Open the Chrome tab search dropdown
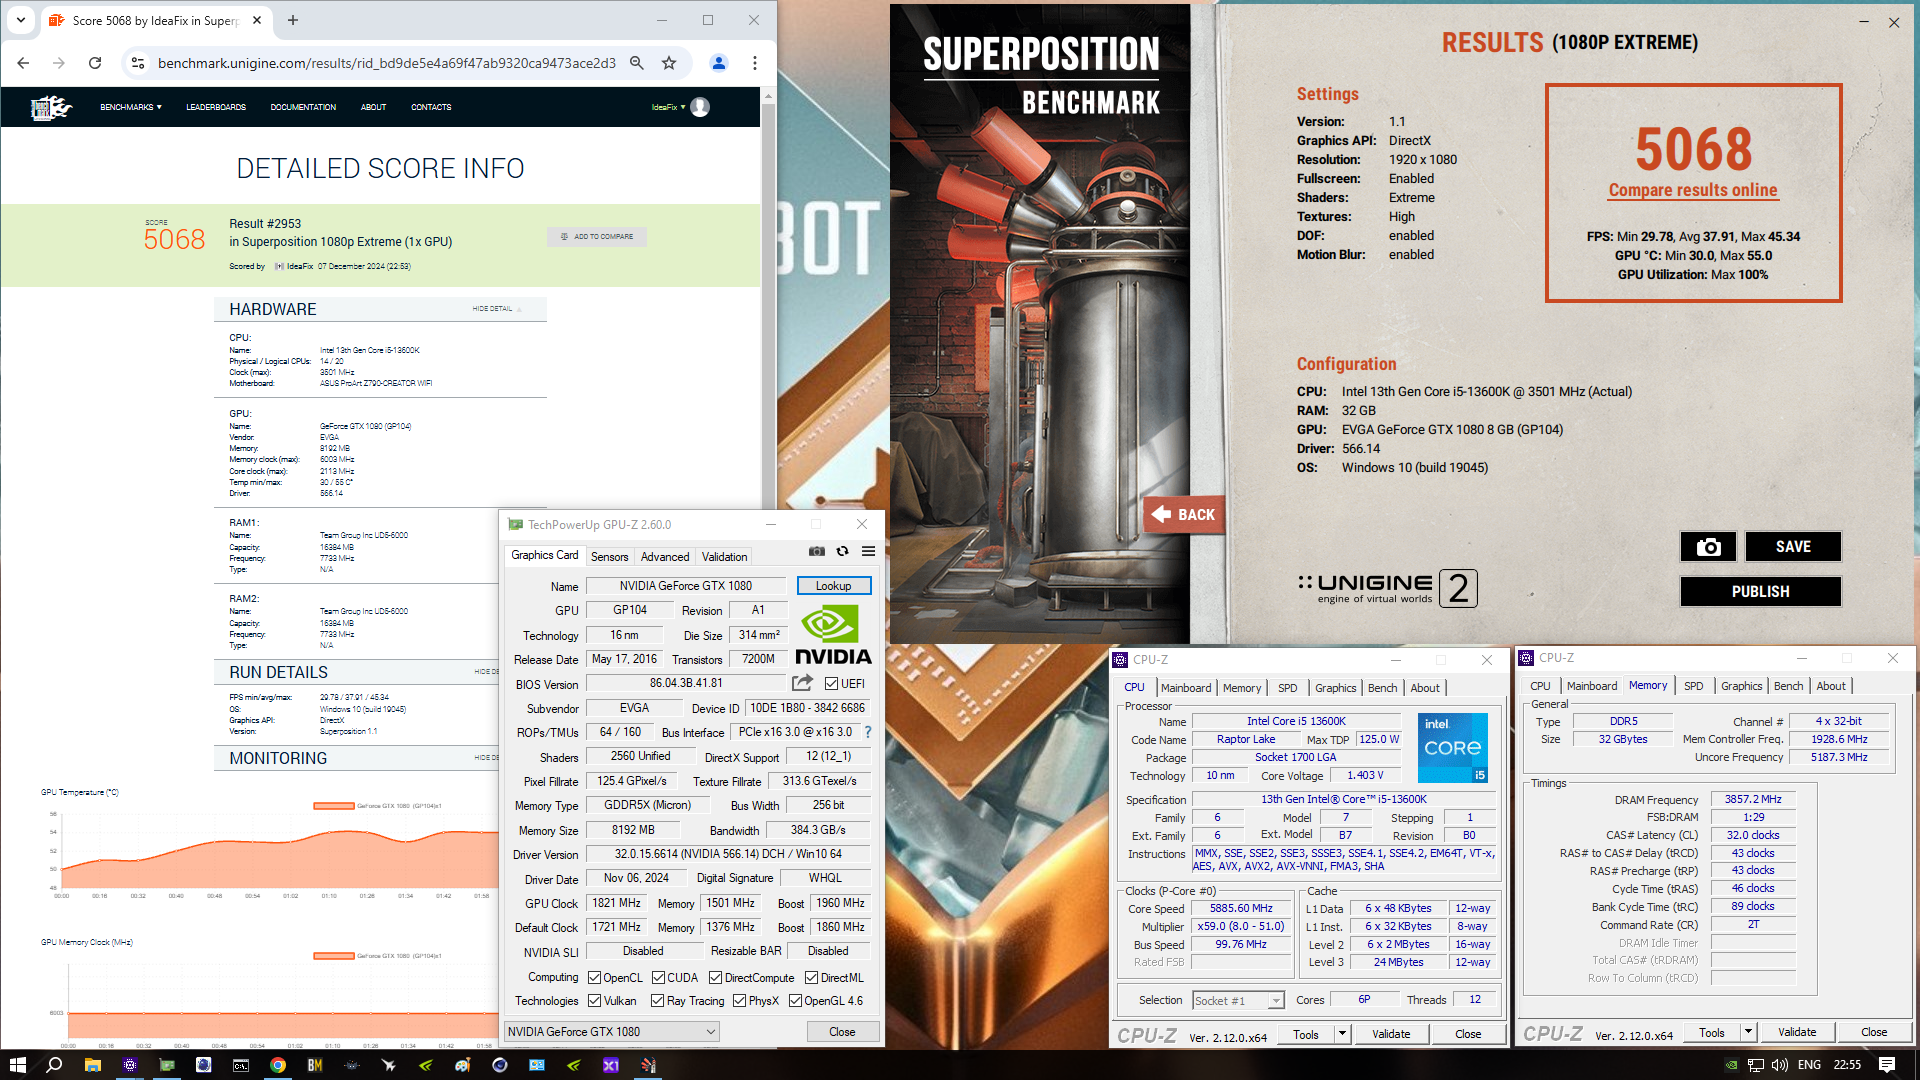This screenshot has width=1920, height=1080. click(21, 20)
